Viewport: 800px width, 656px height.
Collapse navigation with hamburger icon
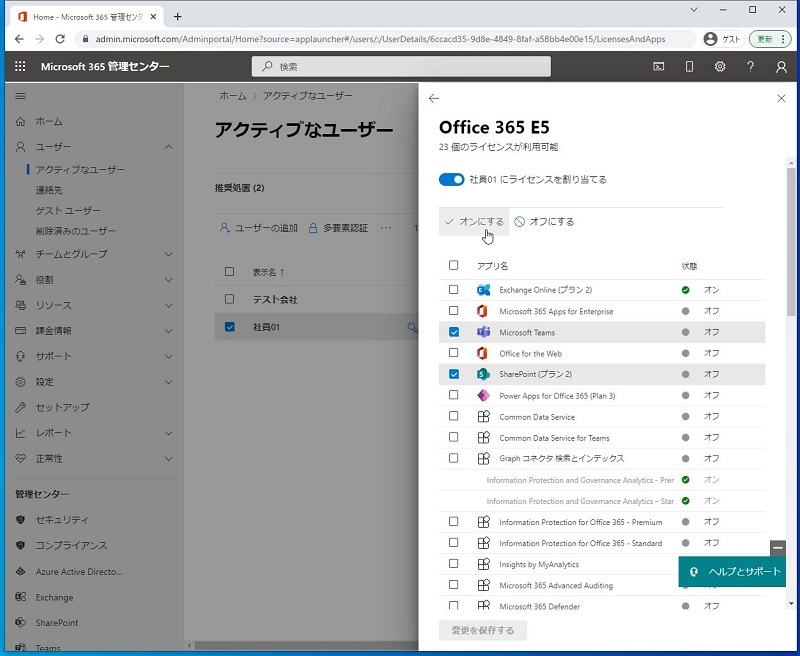tap(20, 96)
